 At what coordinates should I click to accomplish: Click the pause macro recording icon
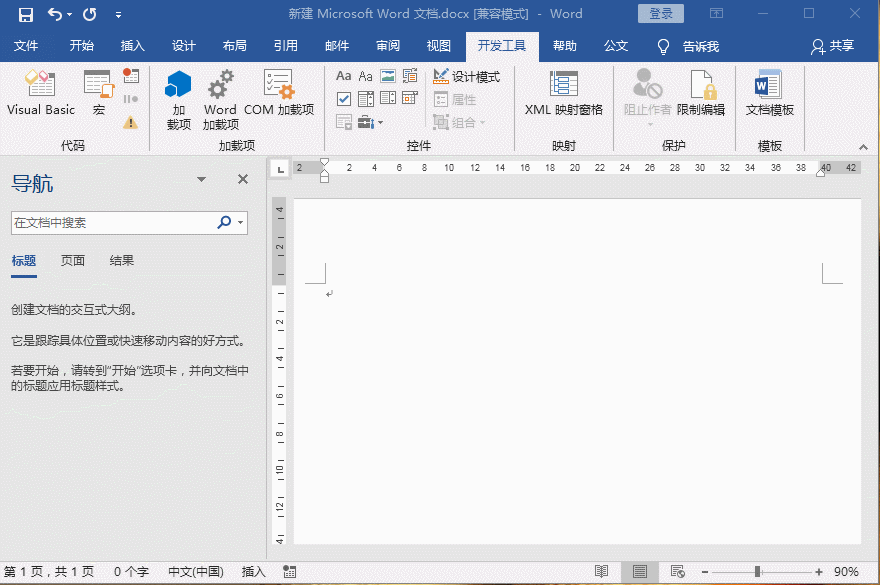coord(131,99)
